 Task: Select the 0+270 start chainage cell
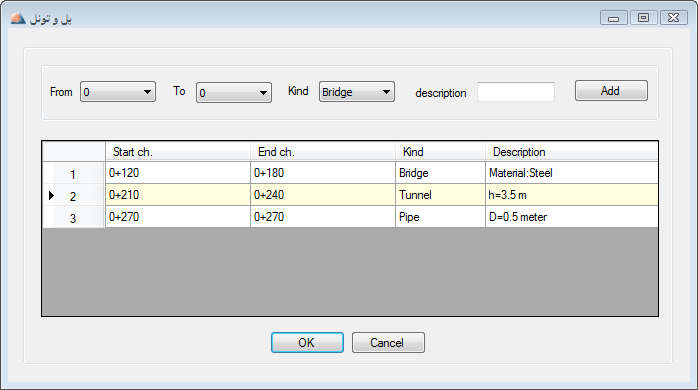tap(178, 217)
